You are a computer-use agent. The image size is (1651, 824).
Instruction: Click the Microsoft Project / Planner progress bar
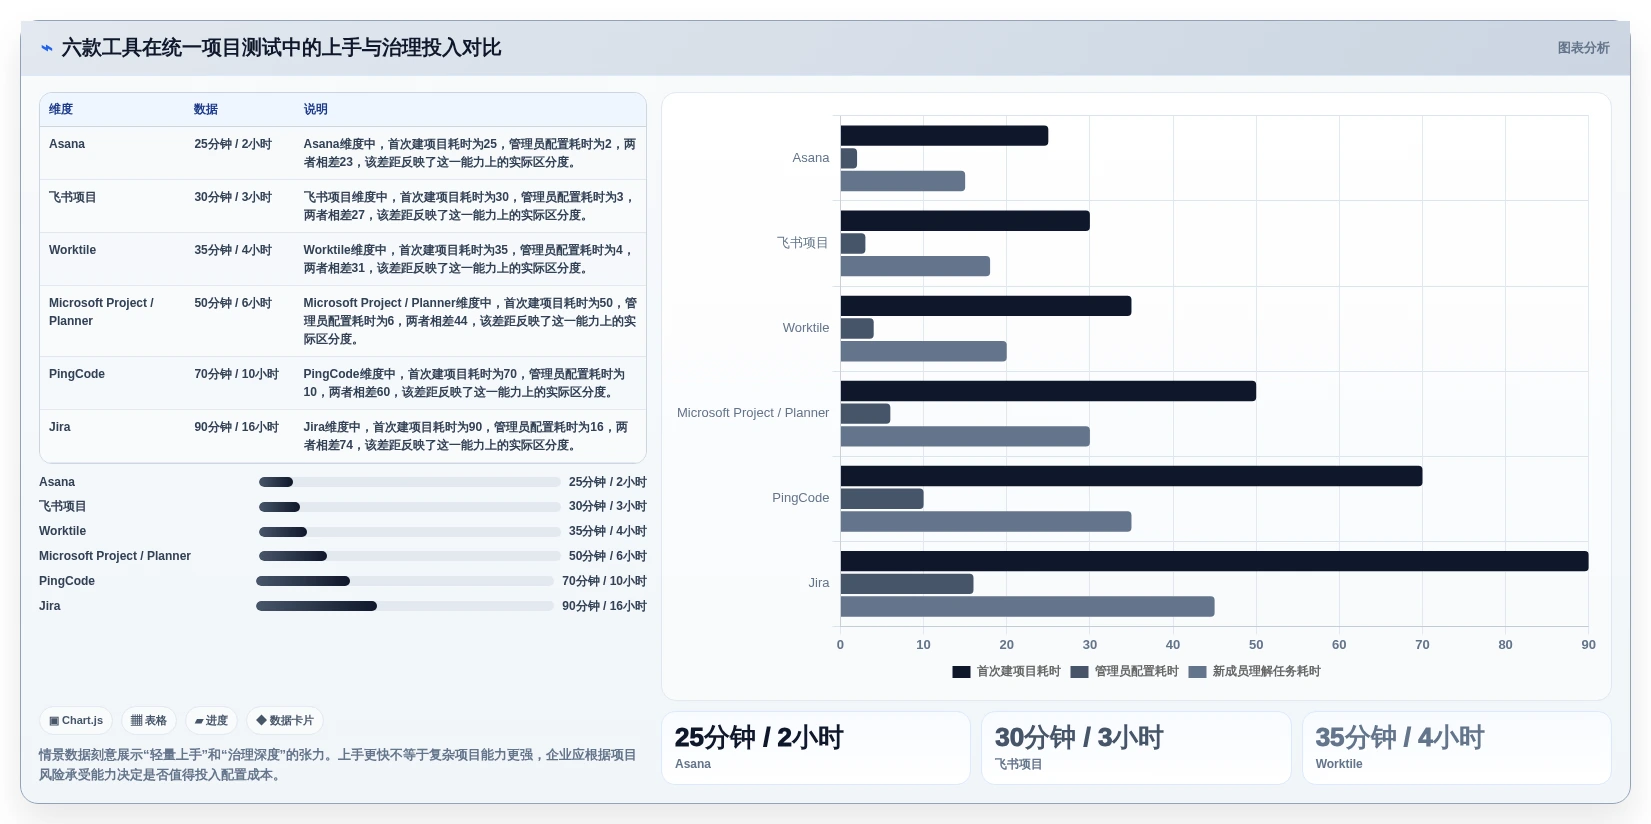(410, 556)
